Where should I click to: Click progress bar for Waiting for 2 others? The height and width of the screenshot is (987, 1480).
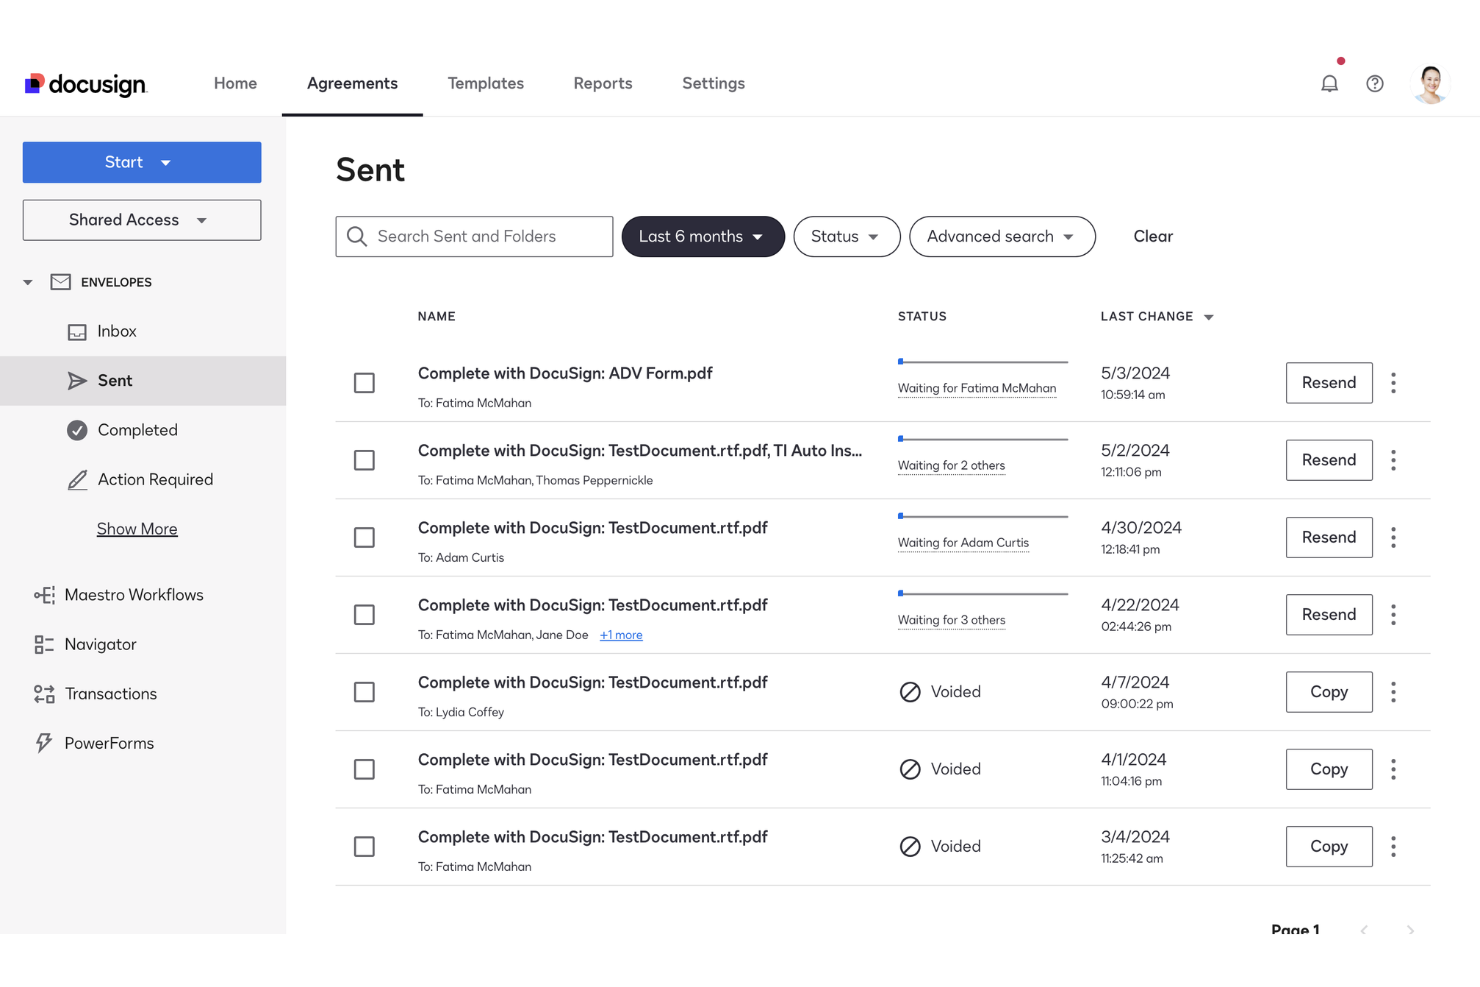tap(983, 439)
